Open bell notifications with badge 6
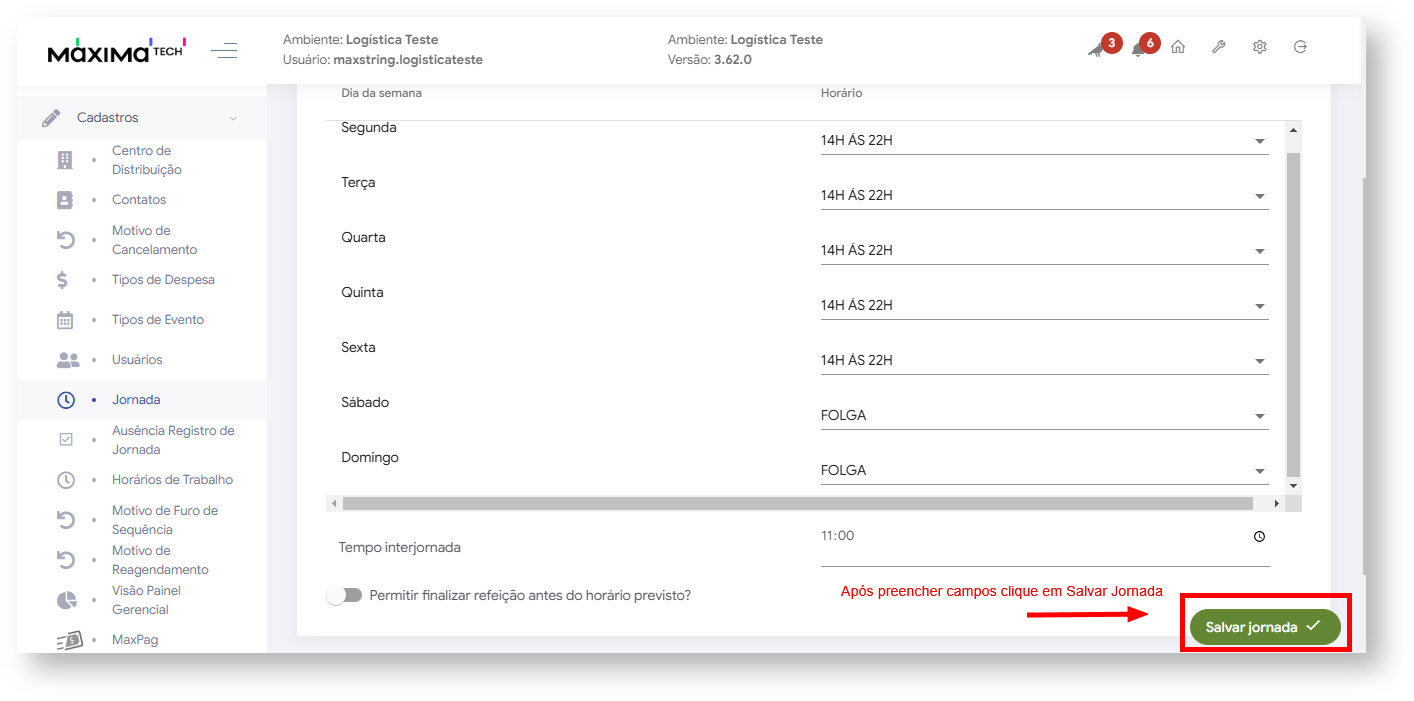 pyautogui.click(x=1138, y=50)
